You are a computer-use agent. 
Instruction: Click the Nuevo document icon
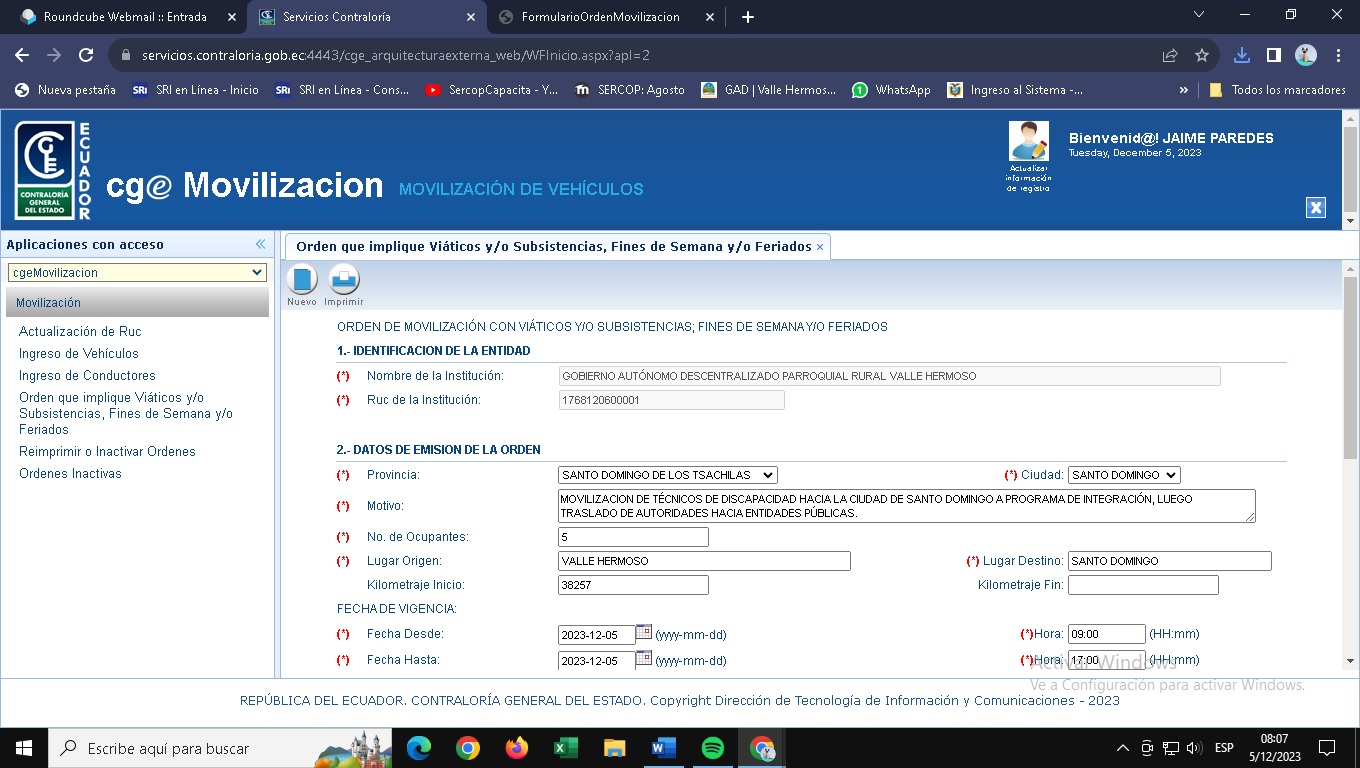click(x=301, y=280)
